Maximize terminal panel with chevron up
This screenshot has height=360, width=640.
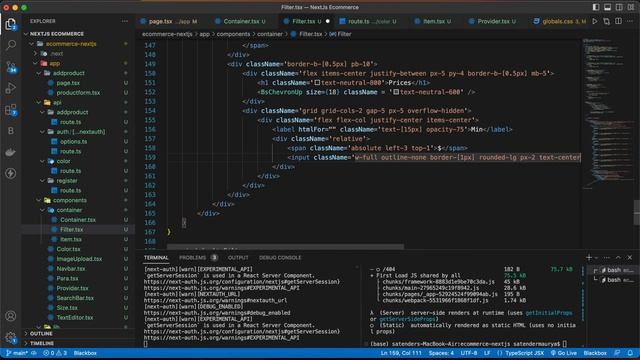(x=618, y=258)
